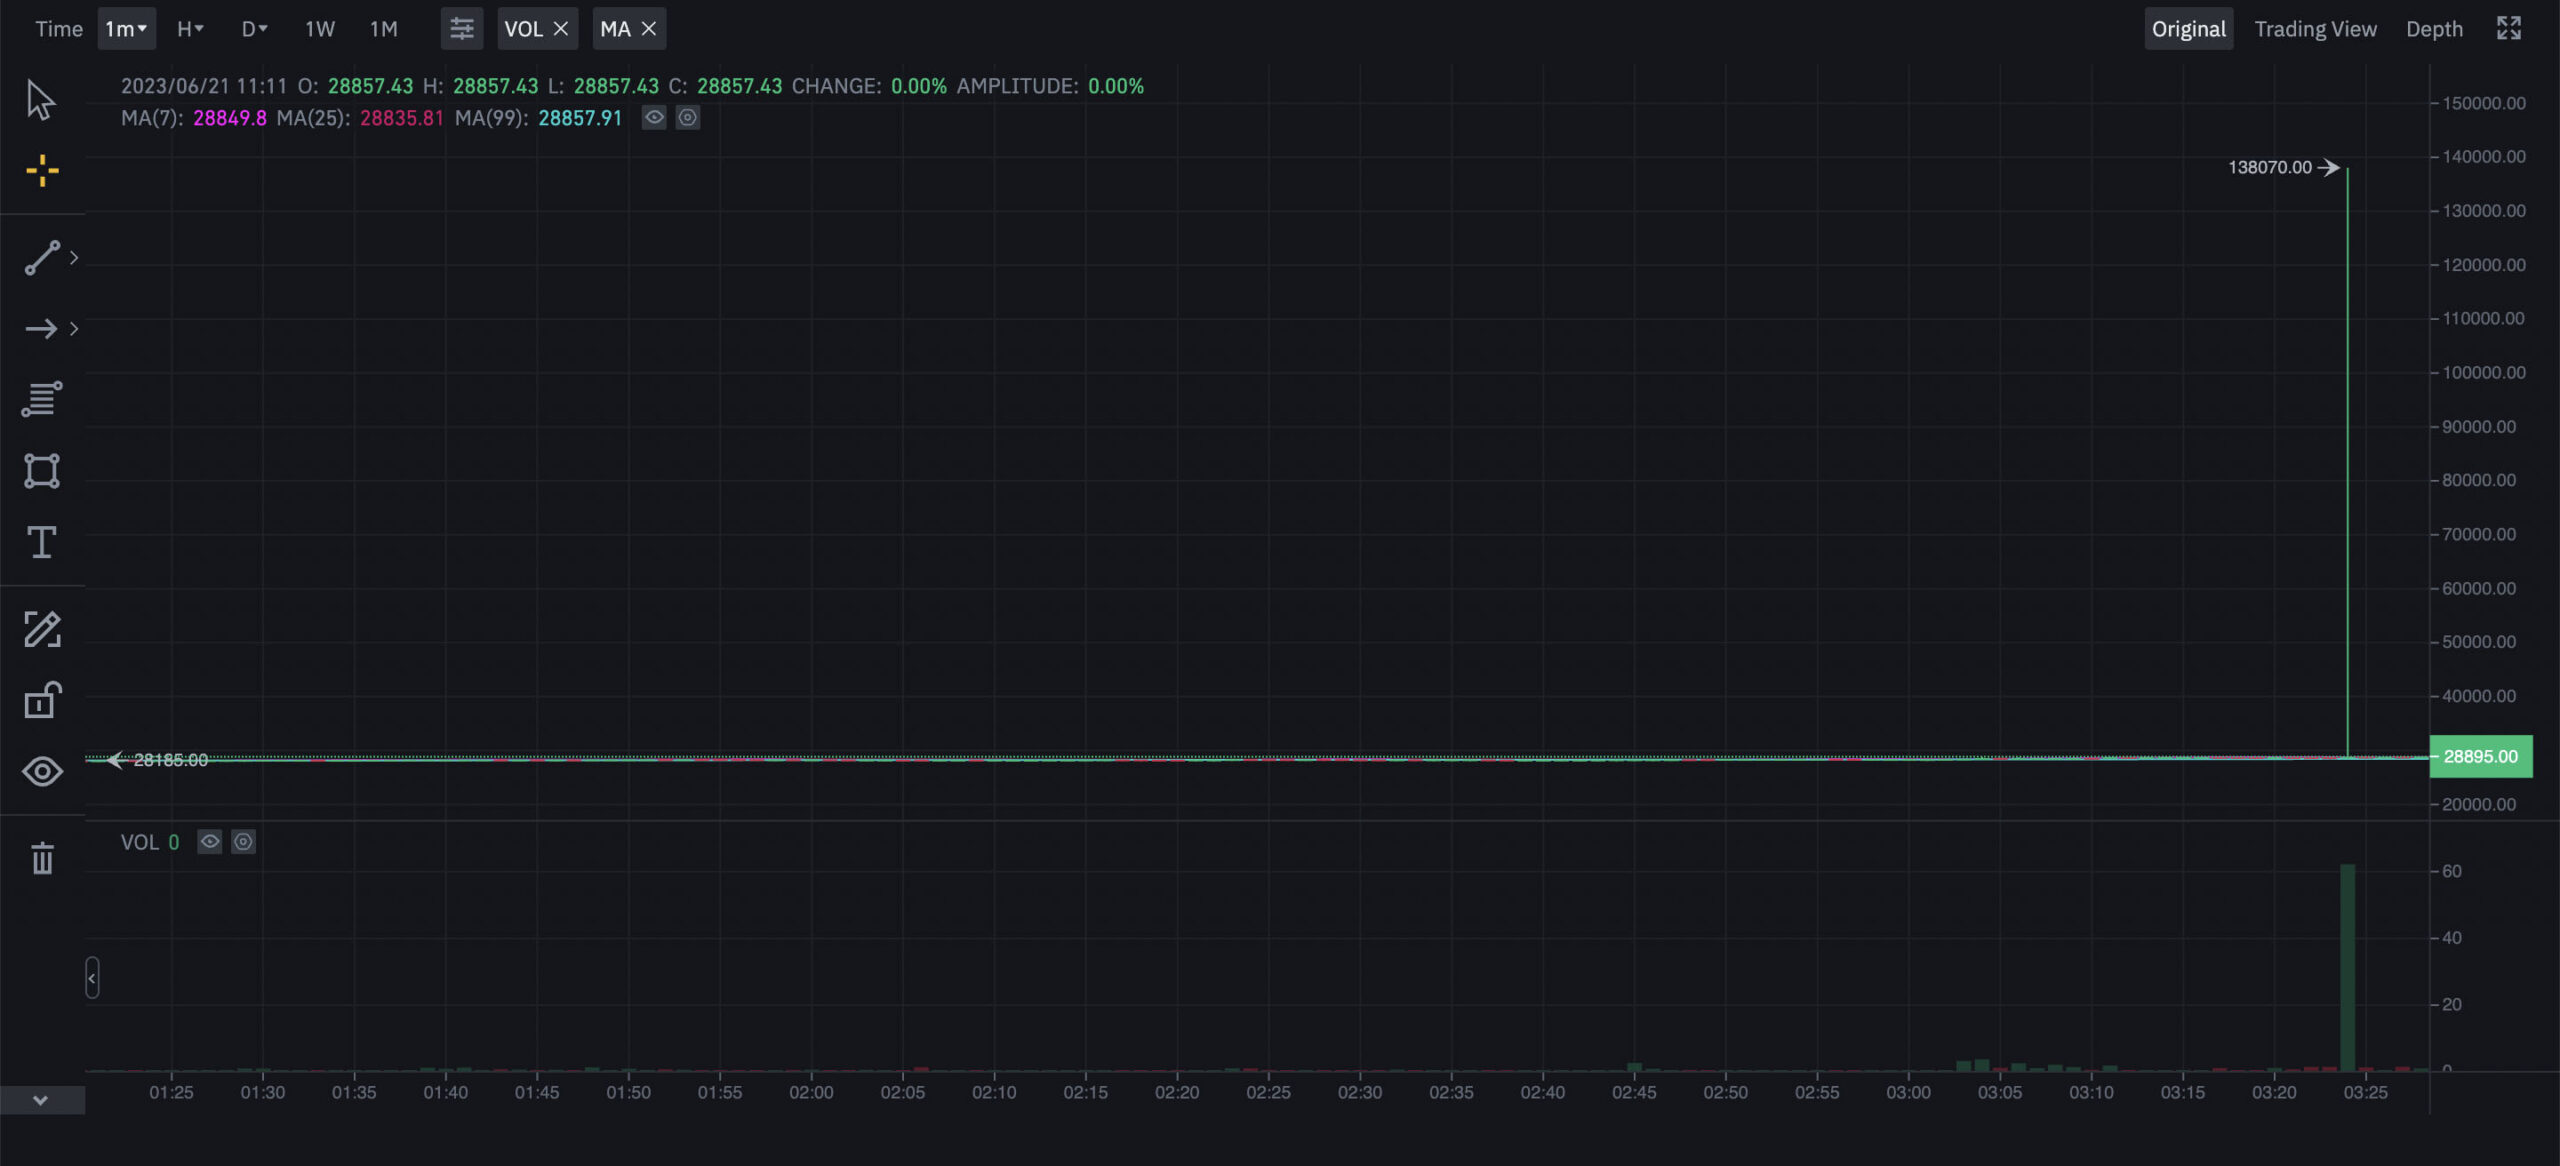
Task: Hide the MA indicator with eye icon
Action: tap(654, 118)
